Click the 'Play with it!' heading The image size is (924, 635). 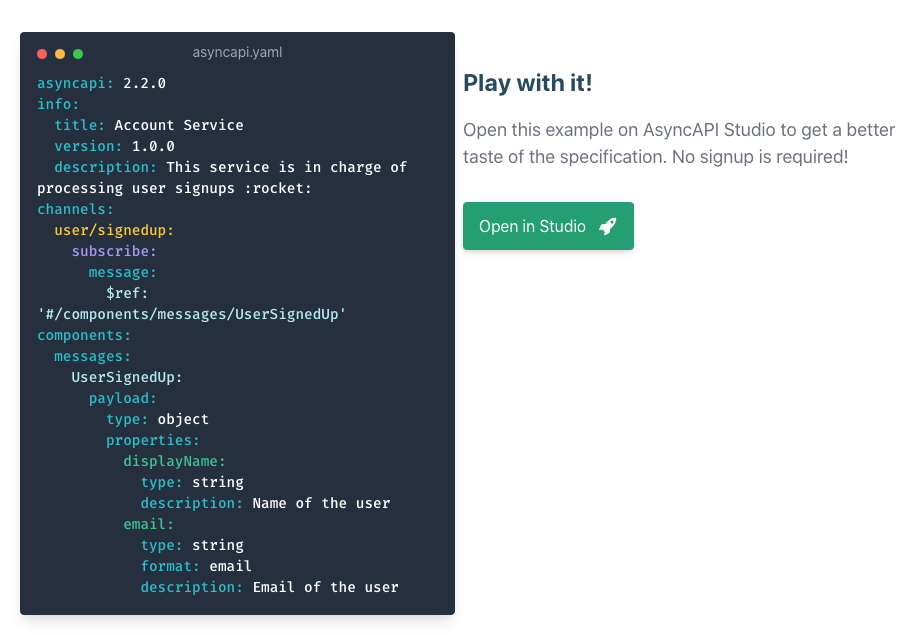(x=527, y=83)
